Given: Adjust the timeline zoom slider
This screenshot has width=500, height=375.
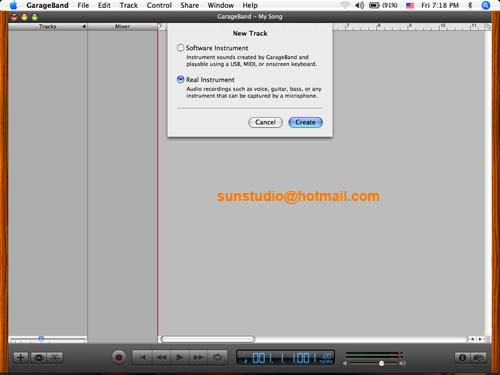Looking at the screenshot, I should [41, 339].
